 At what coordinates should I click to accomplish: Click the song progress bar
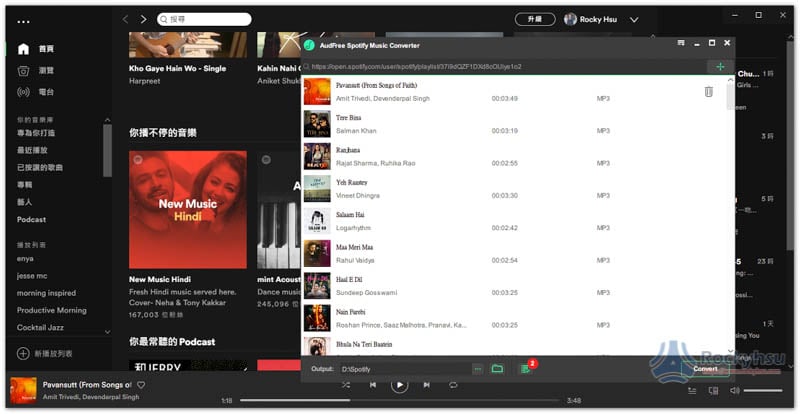coord(399,401)
